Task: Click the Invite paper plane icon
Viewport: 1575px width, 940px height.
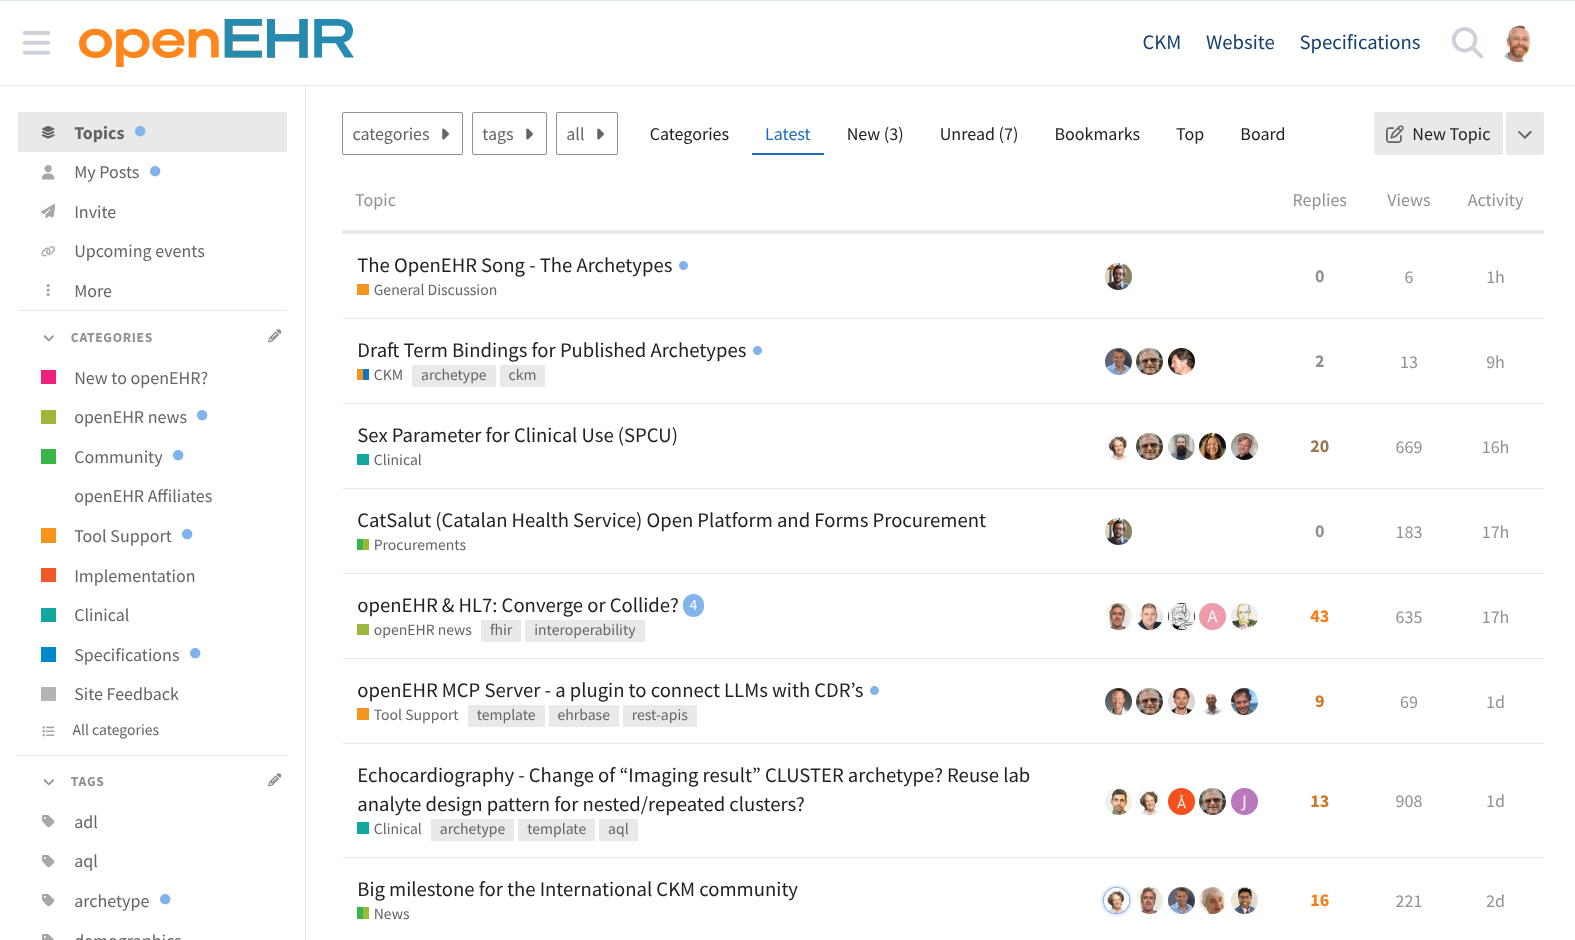Action: pos(48,212)
